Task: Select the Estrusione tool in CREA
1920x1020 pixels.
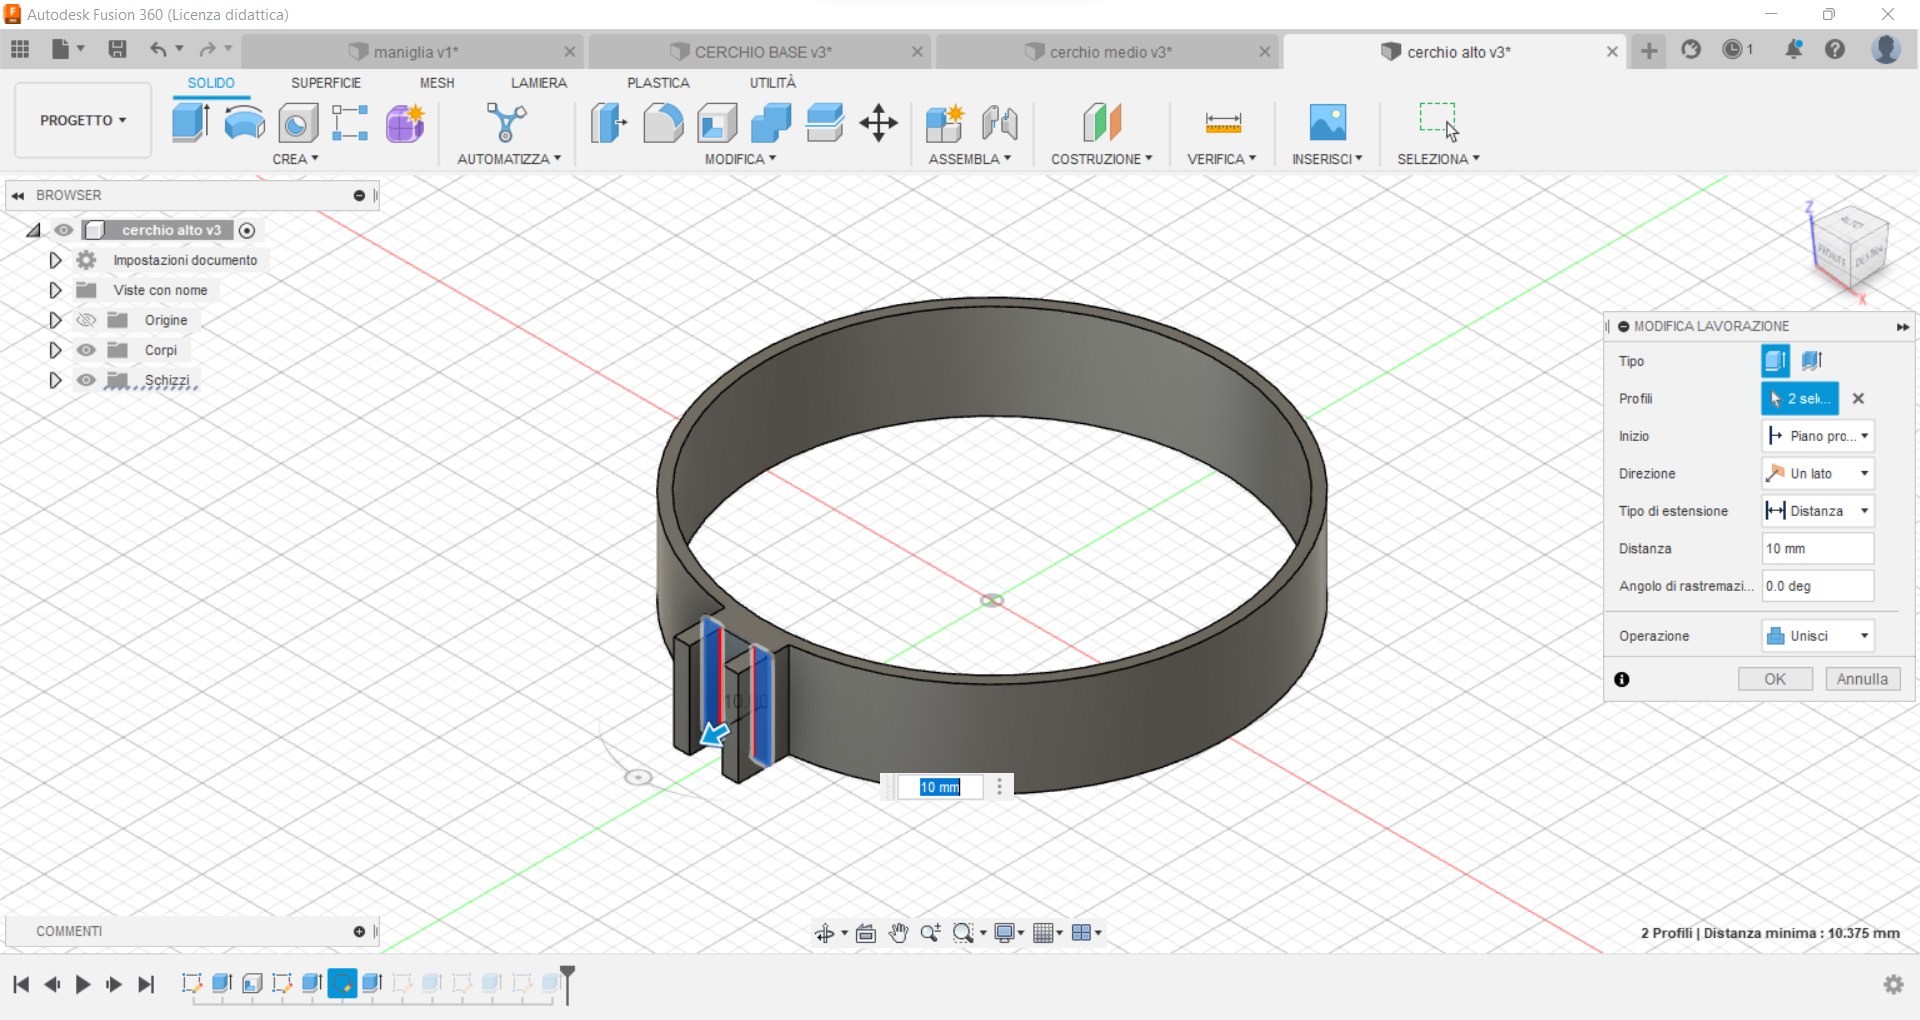Action: click(190, 122)
